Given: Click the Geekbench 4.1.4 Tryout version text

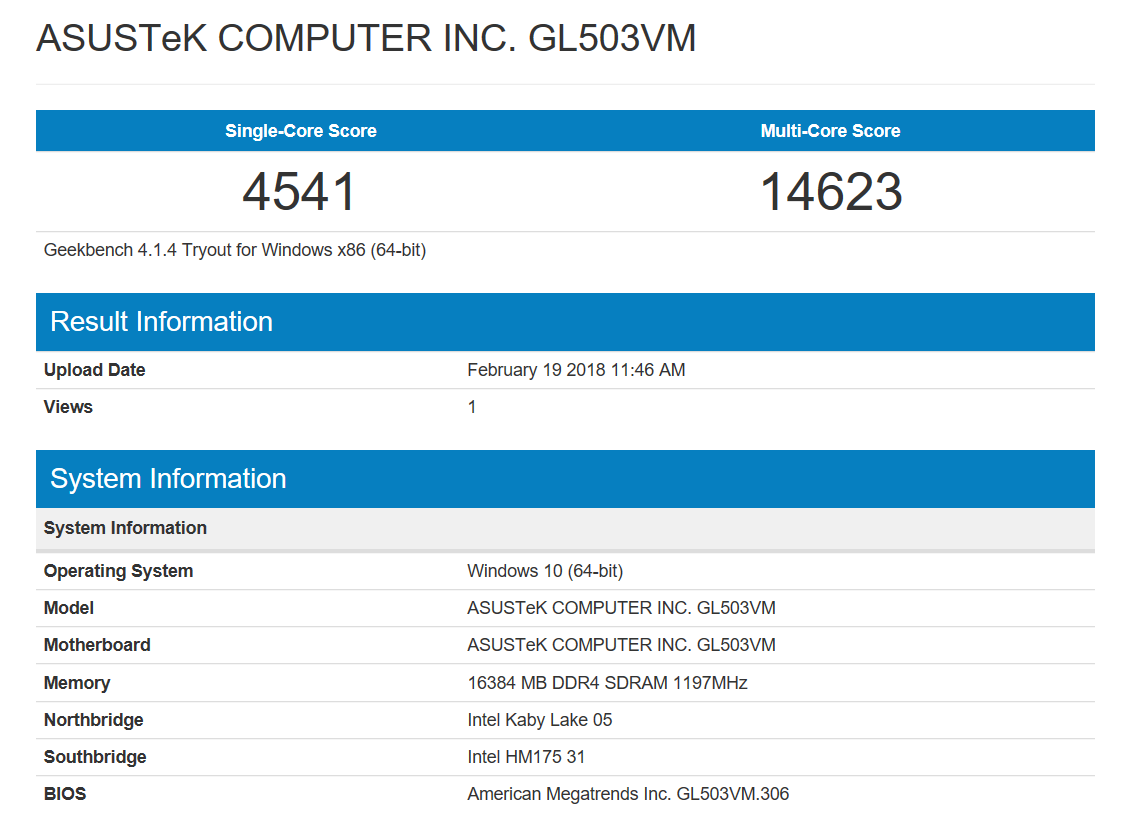Looking at the screenshot, I should pyautogui.click(x=235, y=250).
